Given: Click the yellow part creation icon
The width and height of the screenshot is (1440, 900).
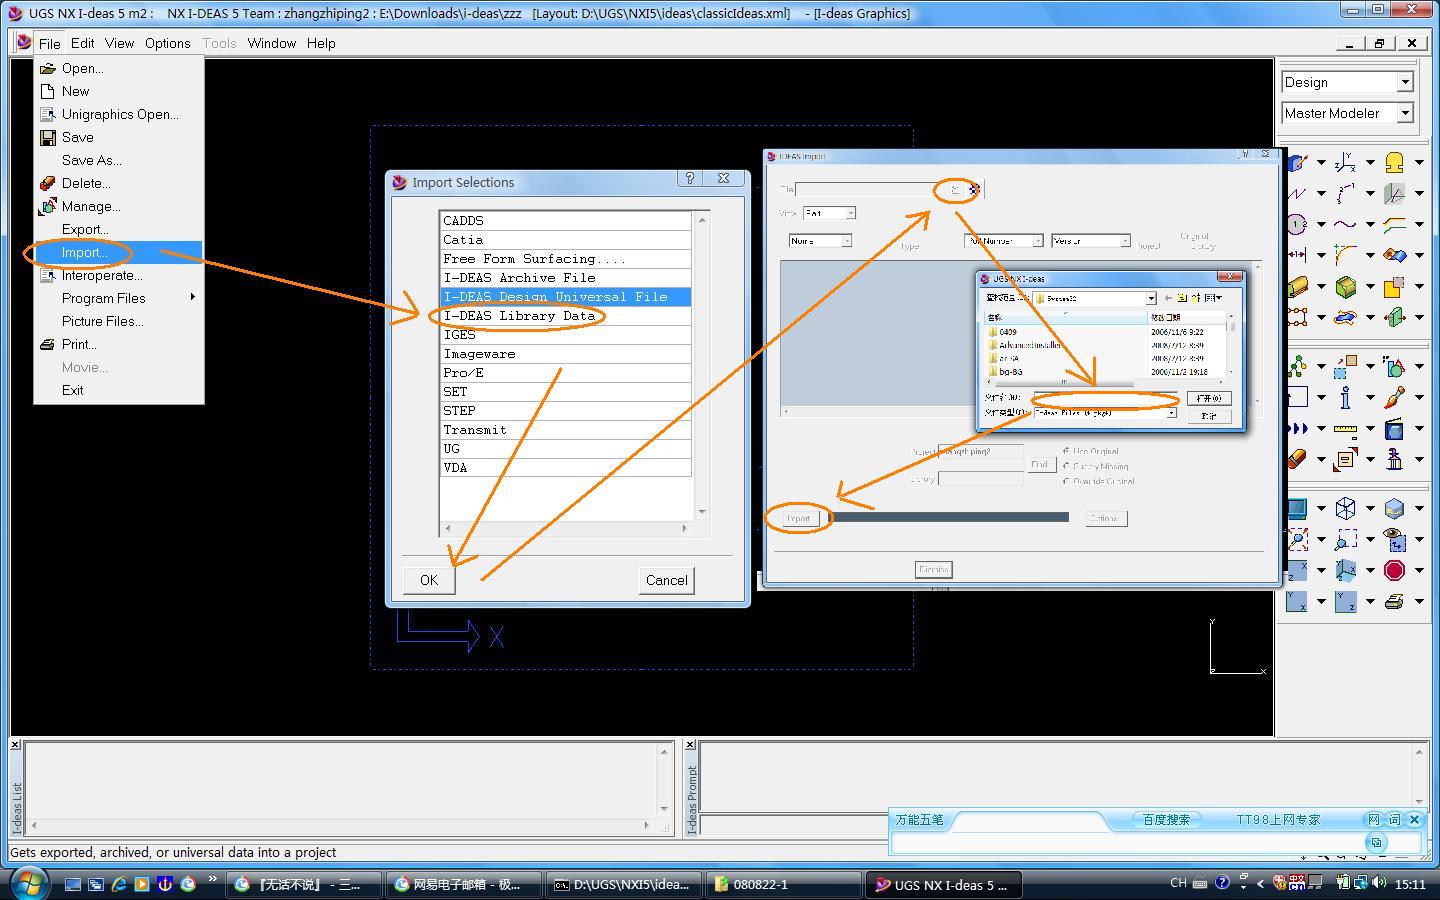Looking at the screenshot, I should (1394, 162).
